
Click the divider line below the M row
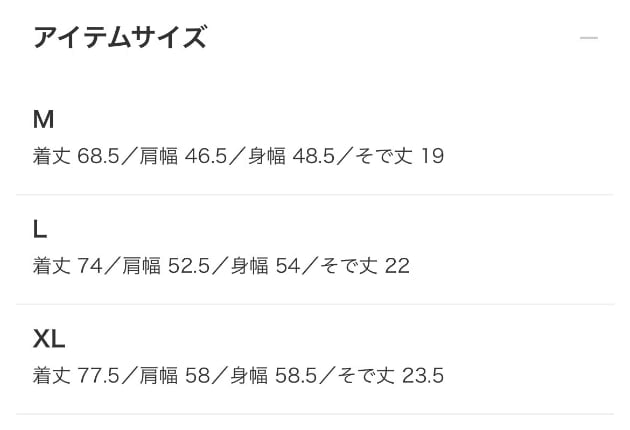click(315, 195)
